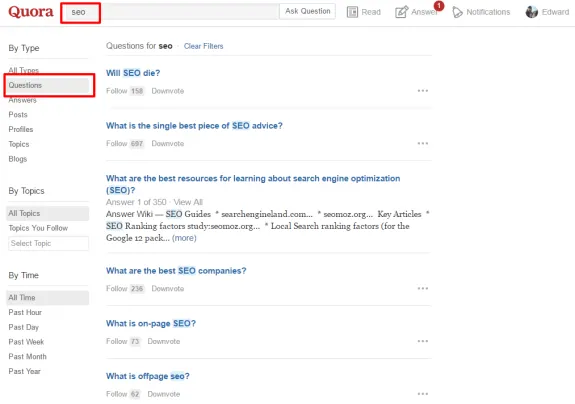Image resolution: width=575 pixels, height=404 pixels.
Task: Click View All answers link
Action: 188,202
